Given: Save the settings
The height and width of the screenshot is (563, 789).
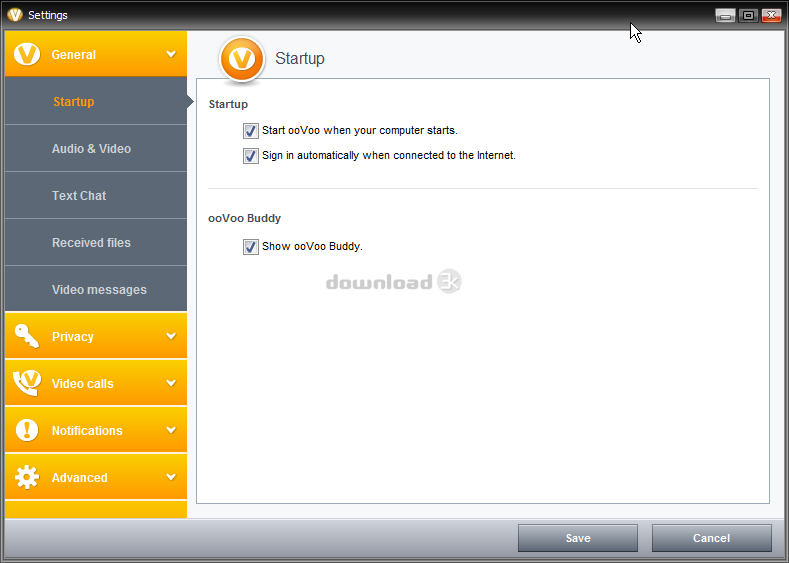Looking at the screenshot, I should coord(578,538).
